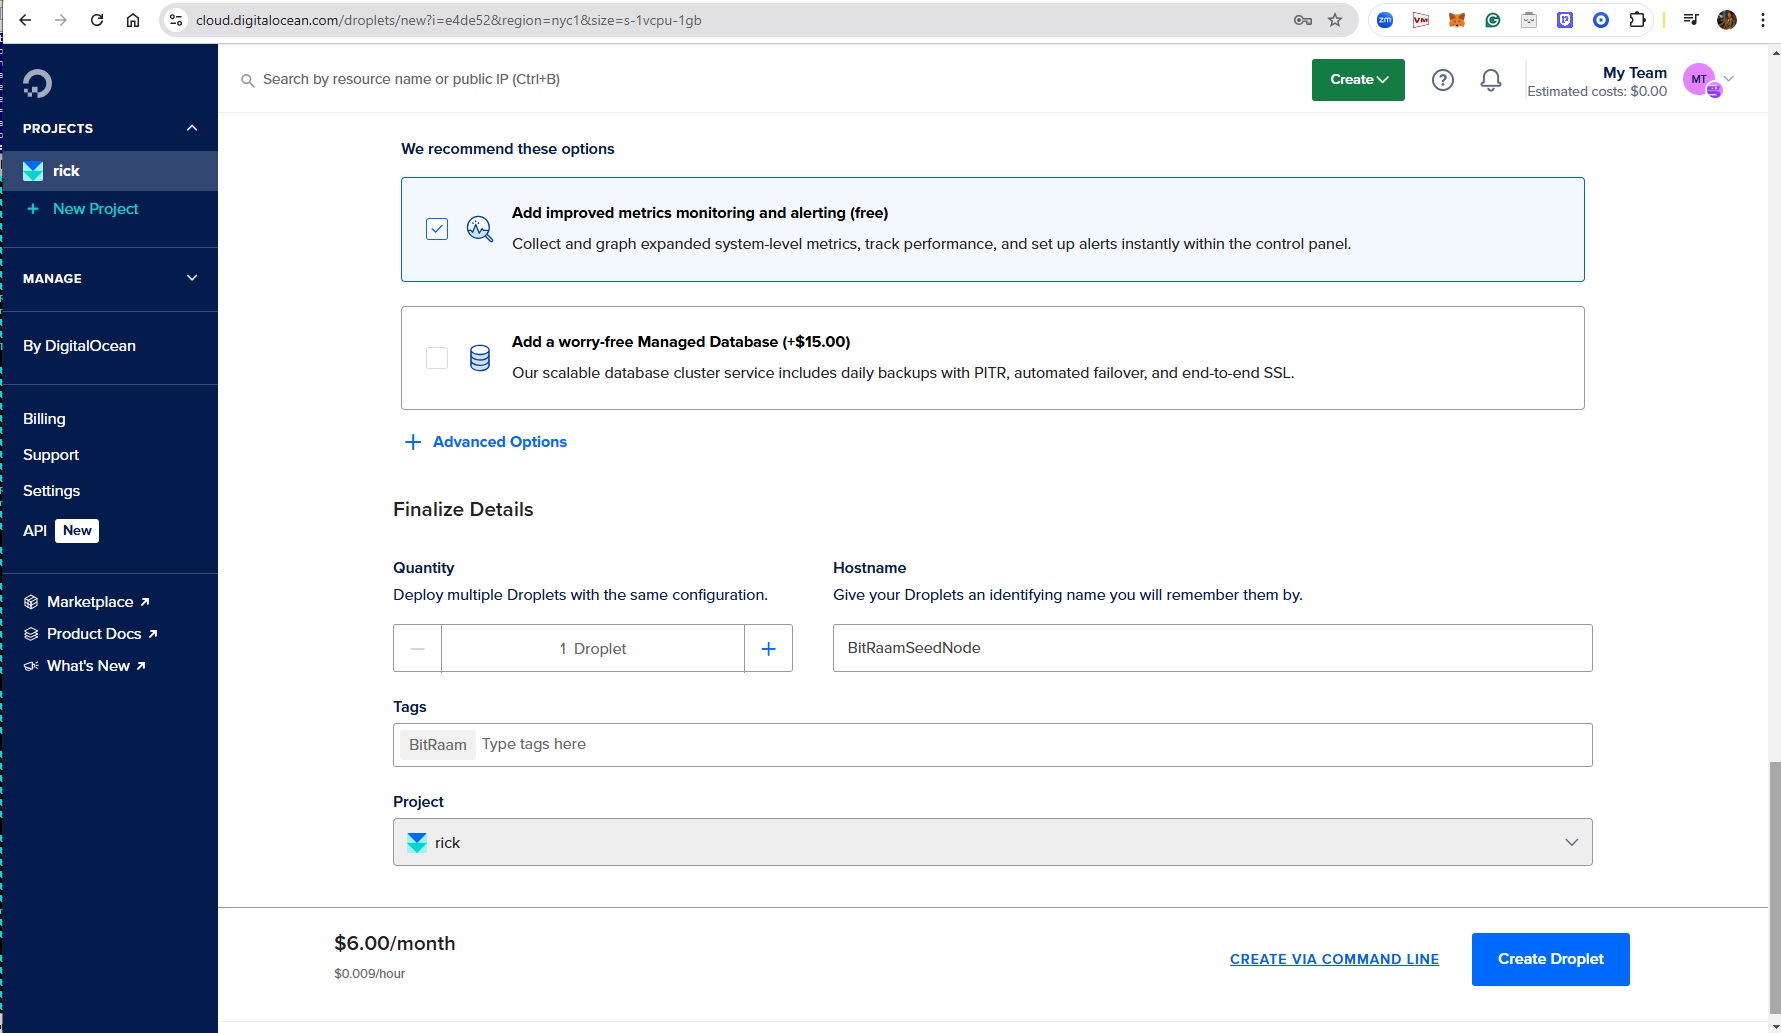This screenshot has width=1781, height=1033.
Task: Click the DigitalOcean logo in the sidebar
Action: coord(38,83)
